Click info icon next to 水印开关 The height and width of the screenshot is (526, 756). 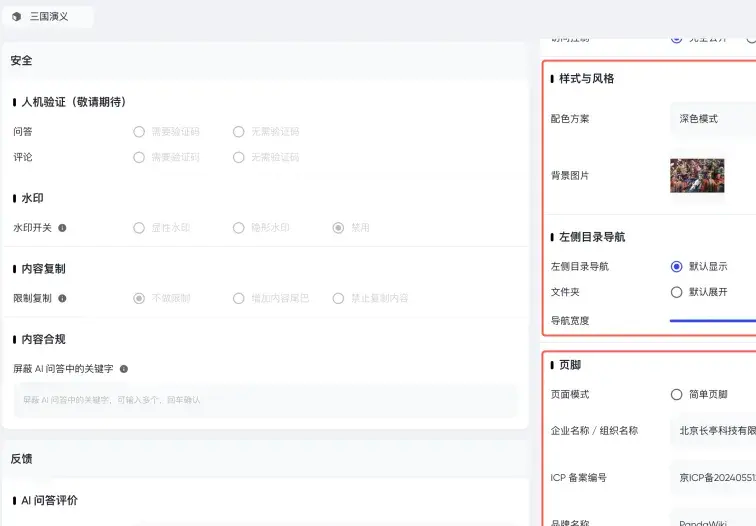(62, 228)
